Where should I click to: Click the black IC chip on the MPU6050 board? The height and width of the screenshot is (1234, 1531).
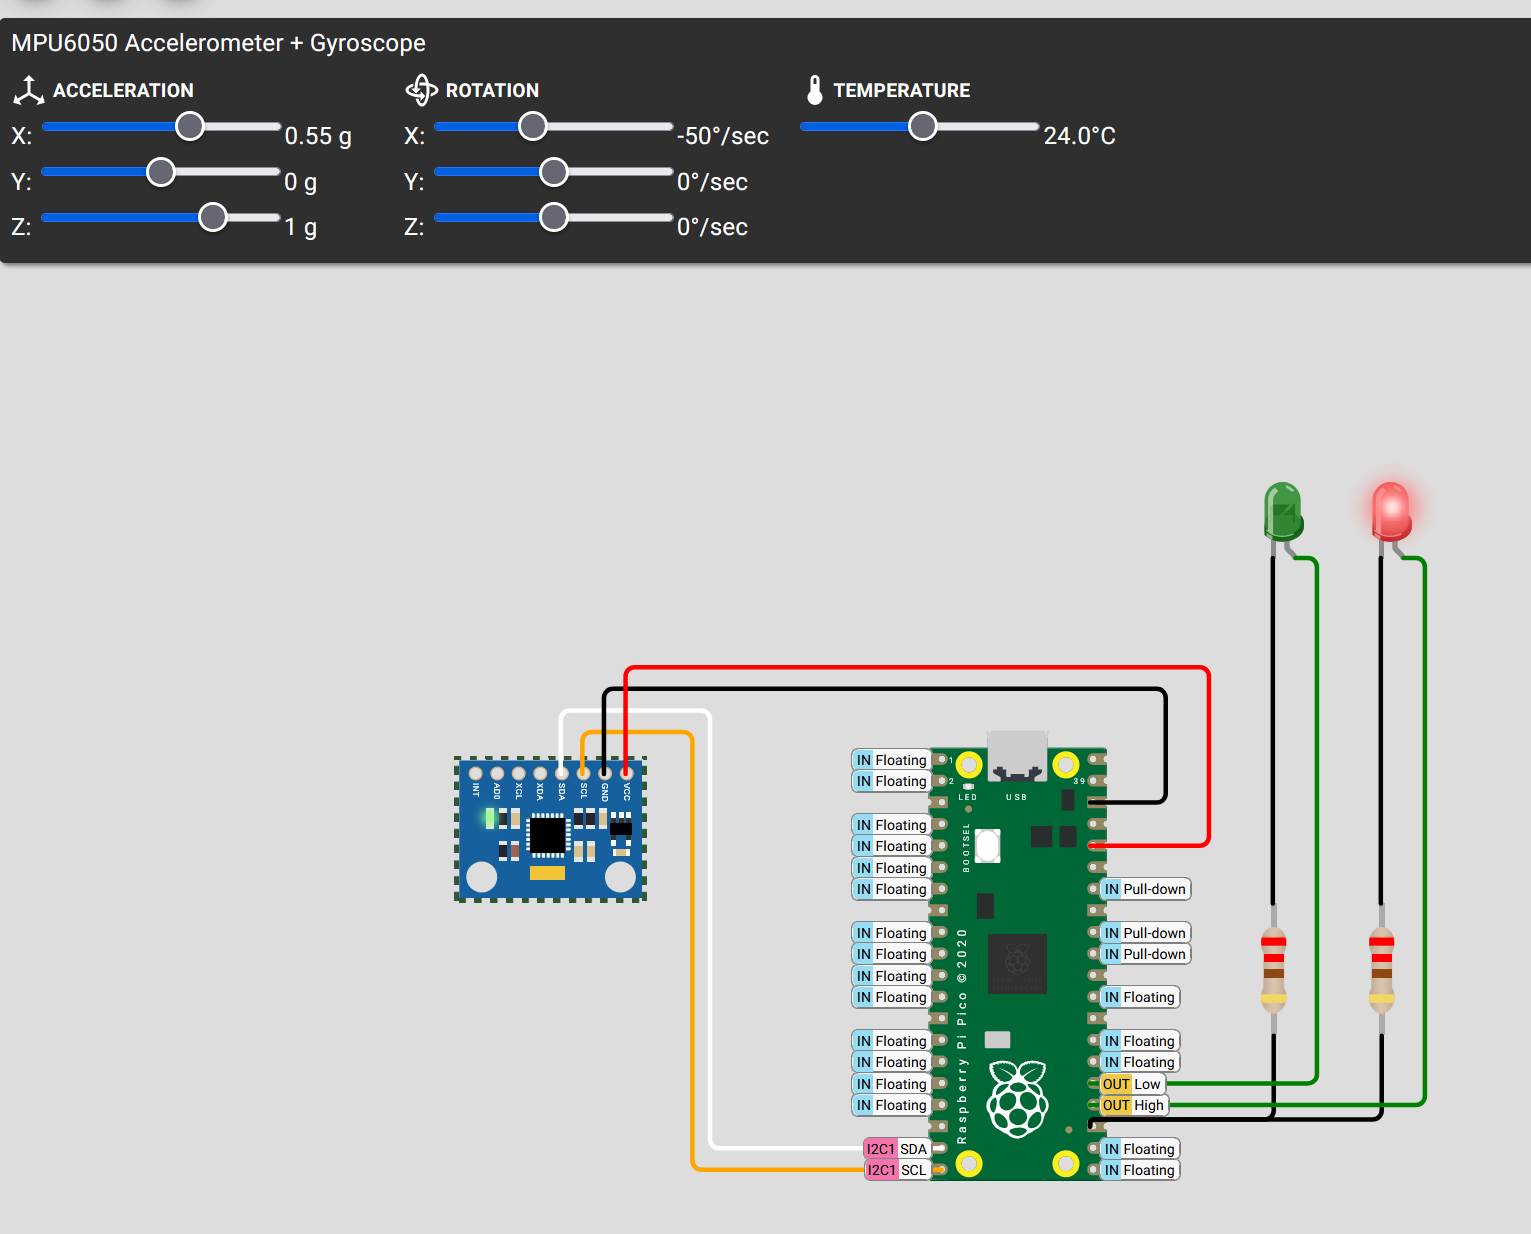click(x=547, y=835)
